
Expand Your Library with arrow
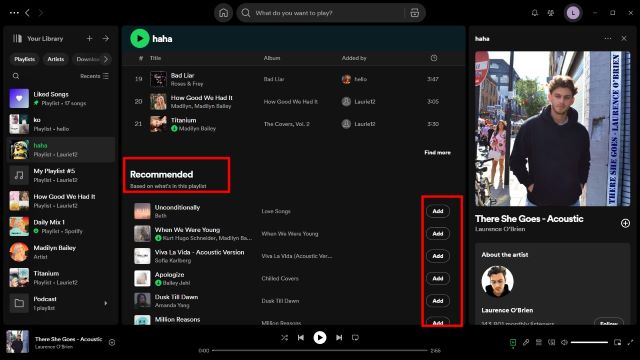tap(106, 38)
